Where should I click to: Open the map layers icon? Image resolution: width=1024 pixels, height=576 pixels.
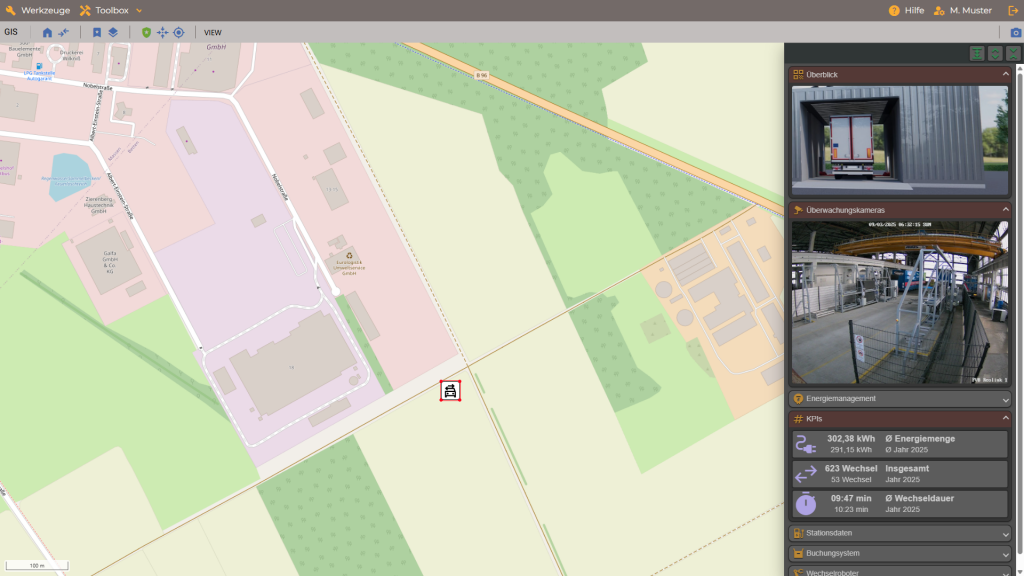[113, 32]
